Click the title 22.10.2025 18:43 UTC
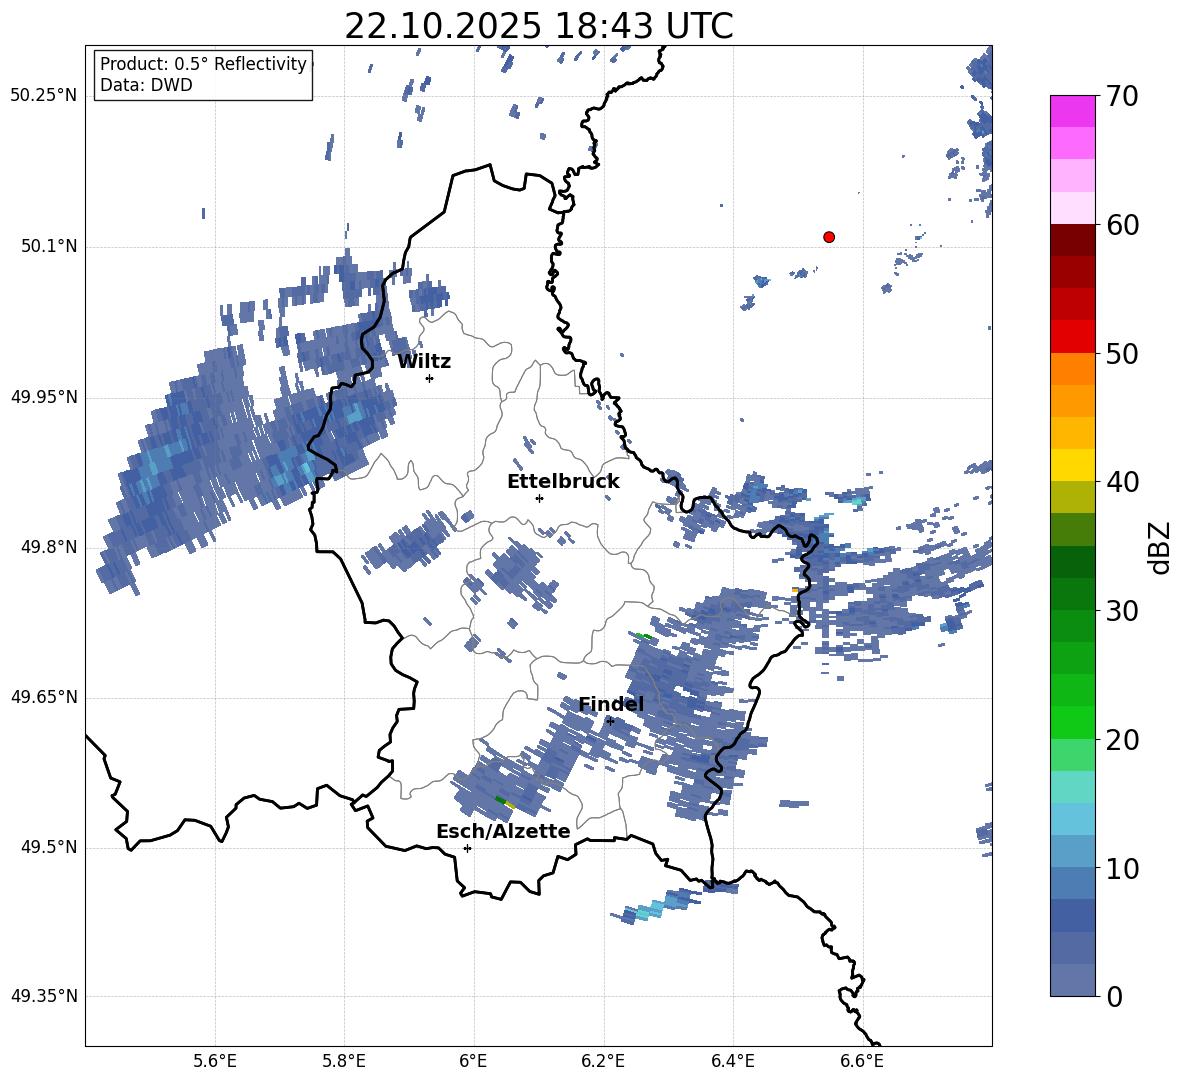Image resolution: width=1184 pixels, height=1081 pixels. click(x=538, y=26)
